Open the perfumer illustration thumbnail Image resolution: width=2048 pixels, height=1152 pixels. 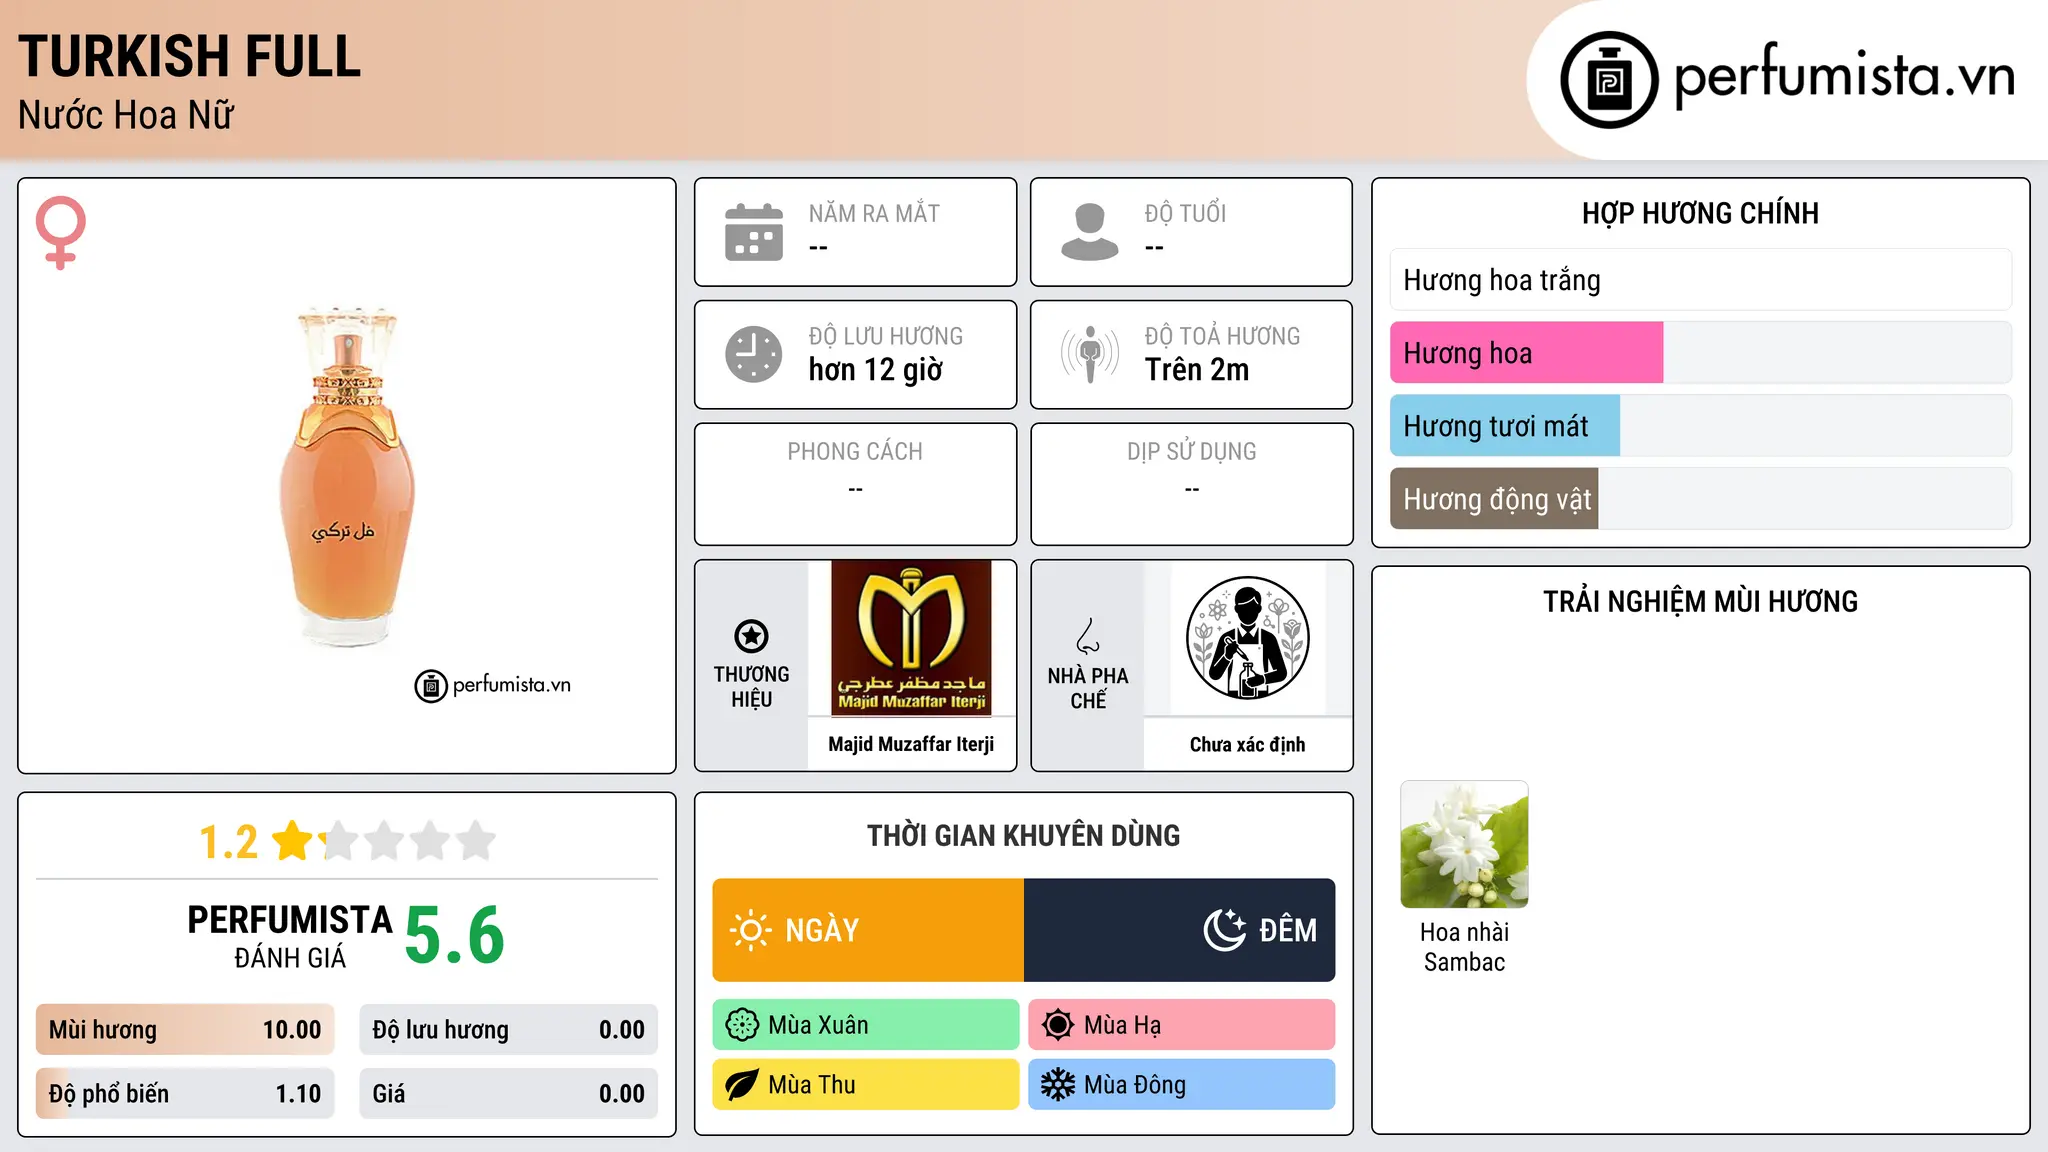[x=1247, y=638]
